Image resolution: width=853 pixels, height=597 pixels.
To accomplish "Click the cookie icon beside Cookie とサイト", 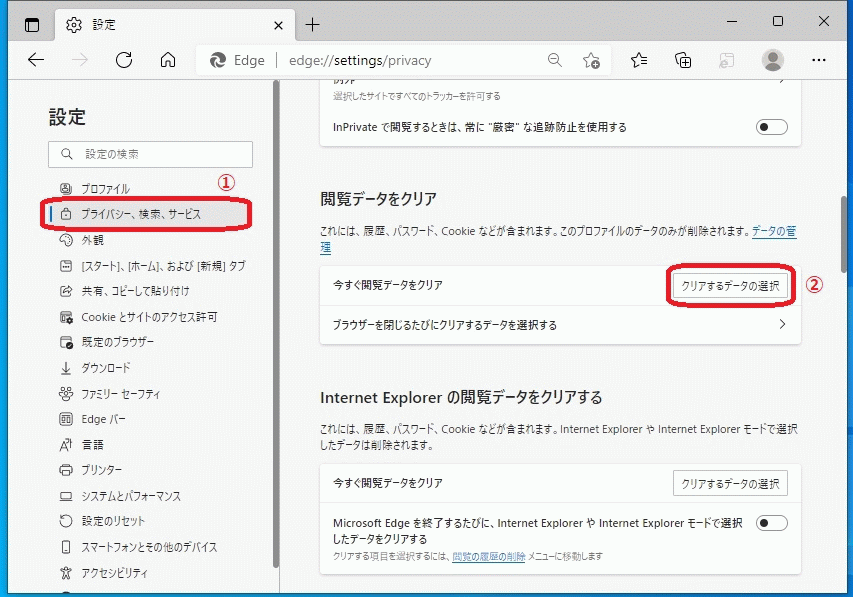I will coord(66,317).
